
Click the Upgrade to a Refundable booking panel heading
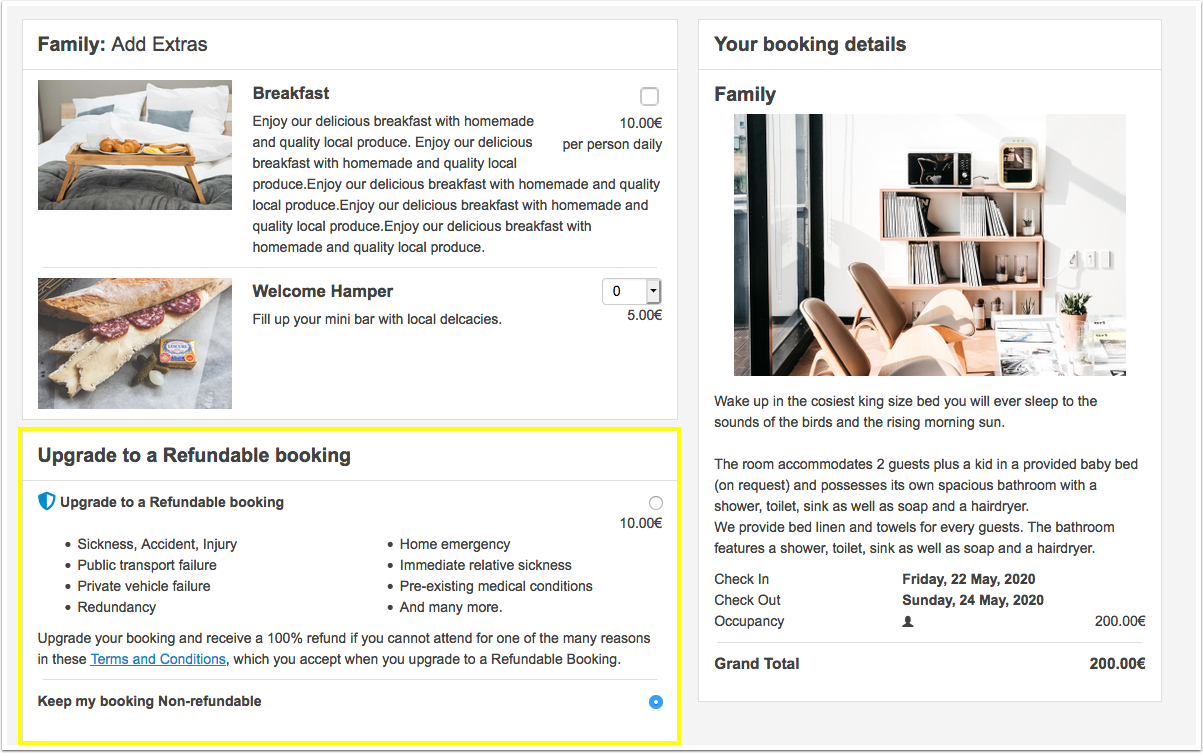[194, 455]
